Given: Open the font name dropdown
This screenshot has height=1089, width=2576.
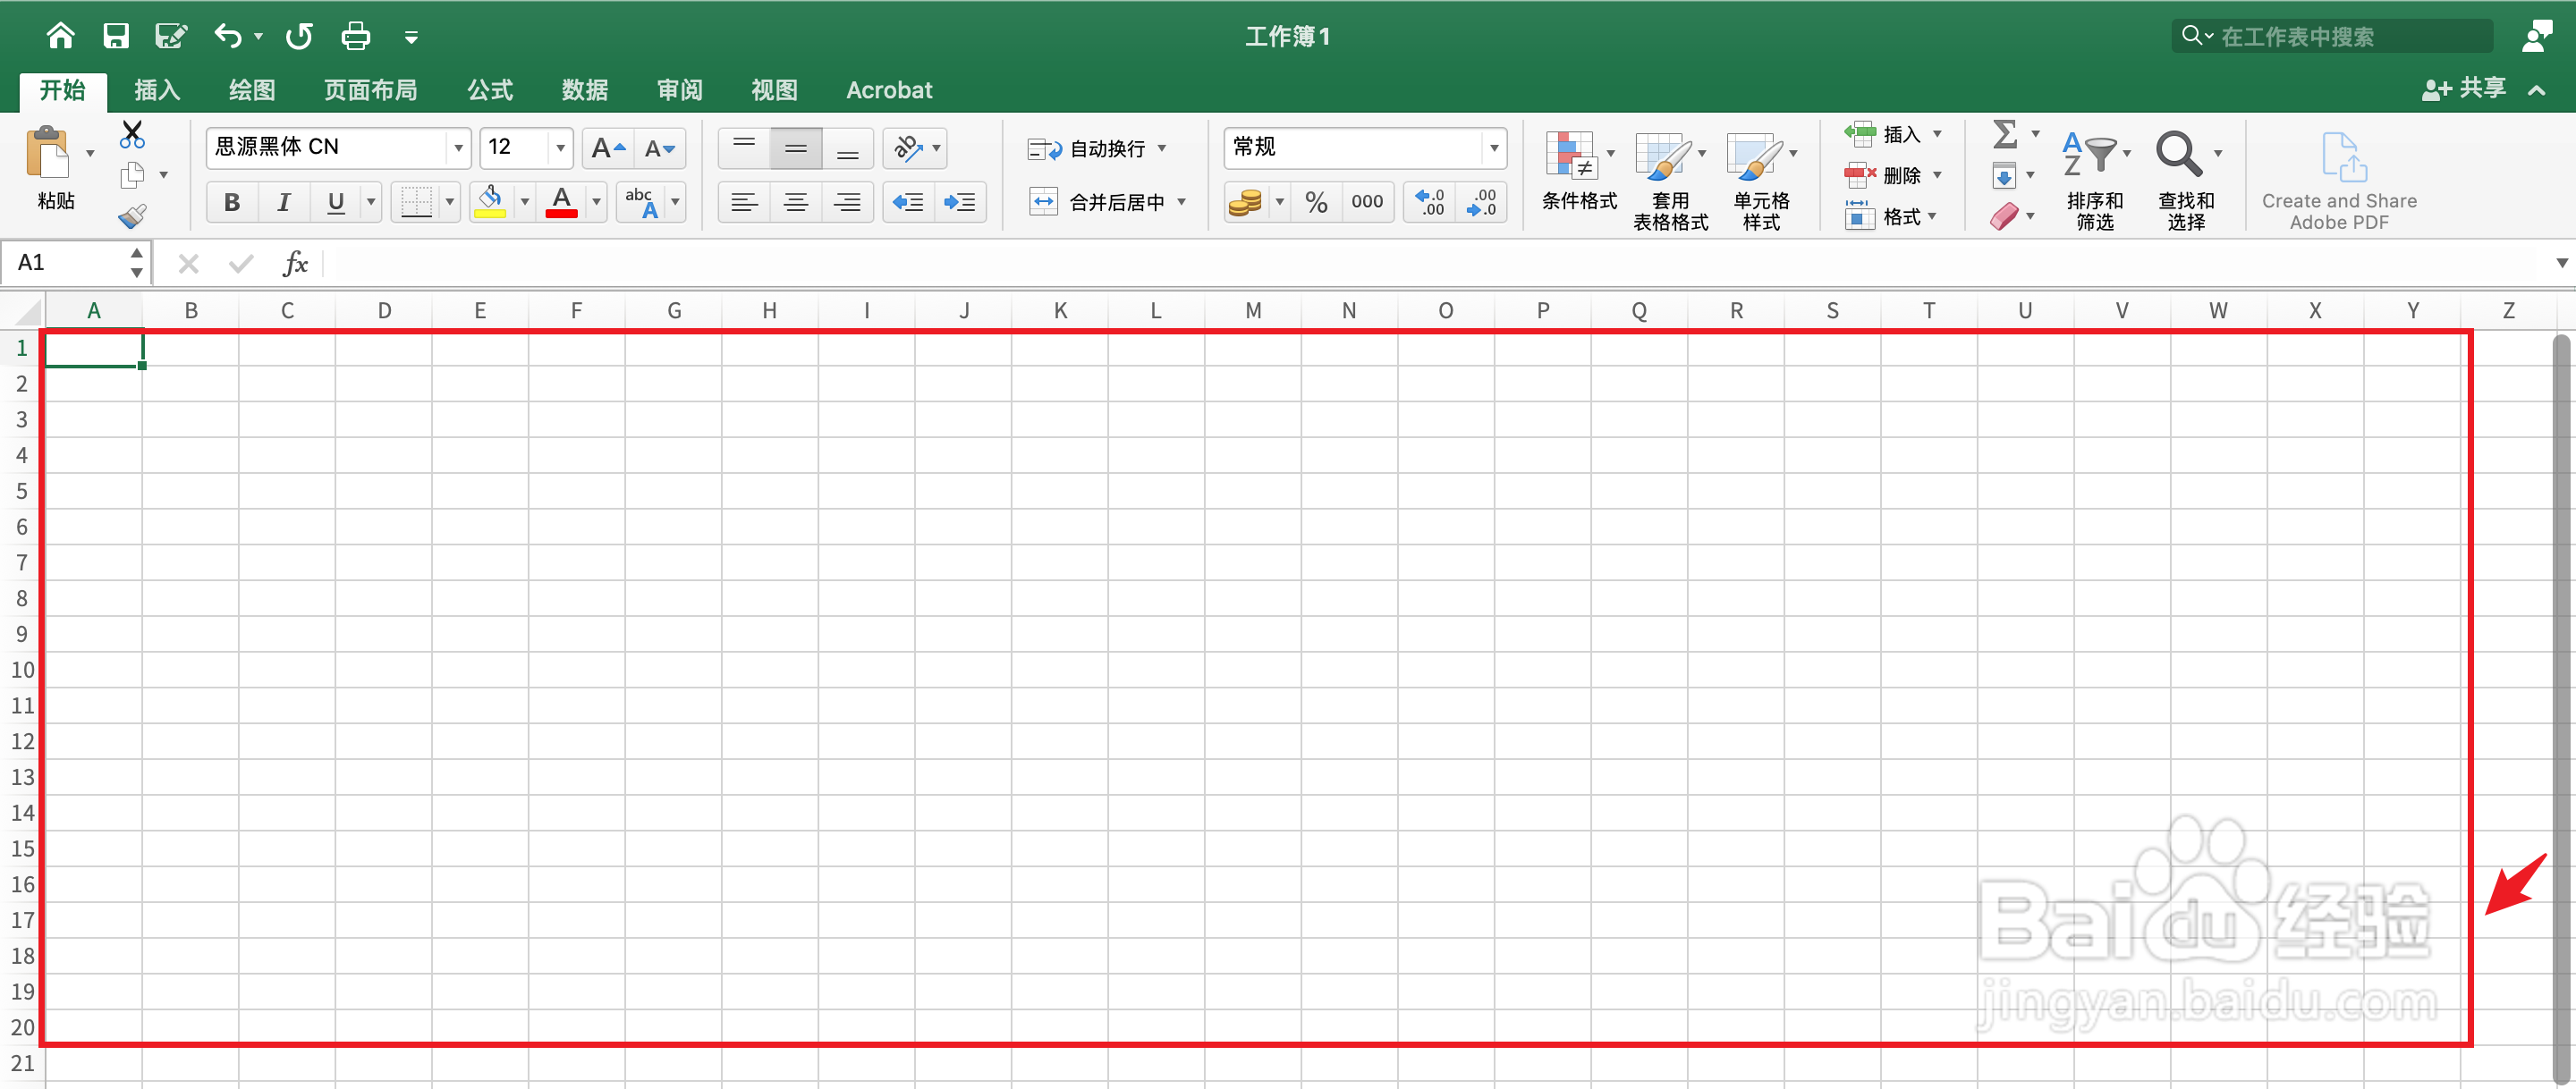Looking at the screenshot, I should [458, 148].
